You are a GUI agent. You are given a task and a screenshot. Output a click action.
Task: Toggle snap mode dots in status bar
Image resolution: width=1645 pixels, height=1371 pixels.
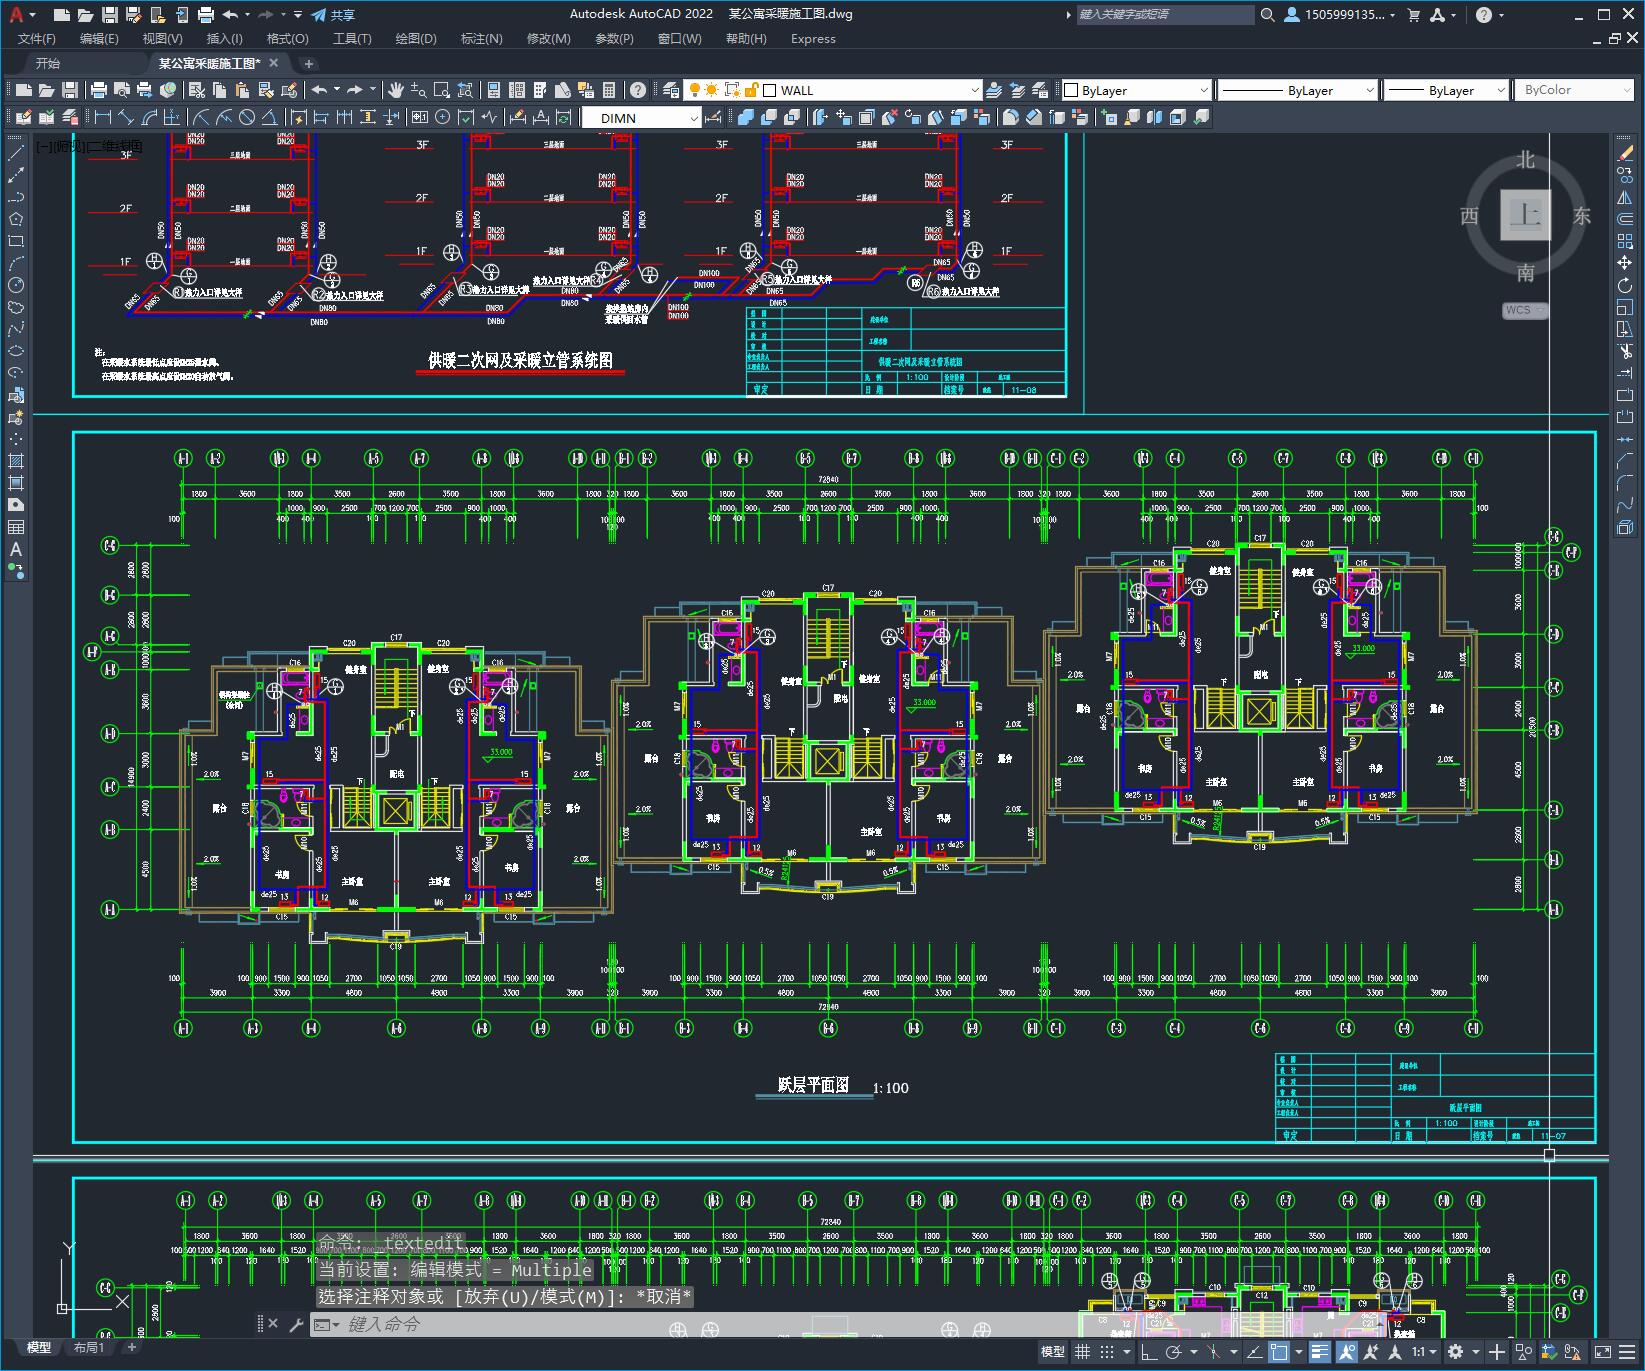coord(1108,1352)
